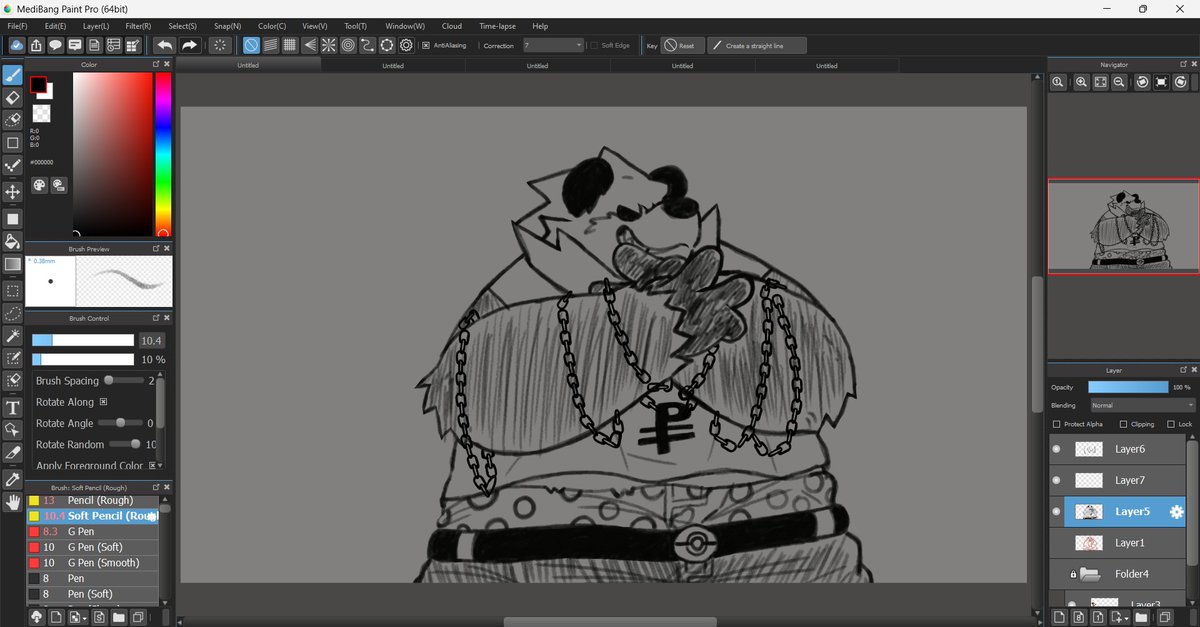Viewport: 1200px width, 627px height.
Task: Enable crisscross grid snap
Action: point(289,45)
